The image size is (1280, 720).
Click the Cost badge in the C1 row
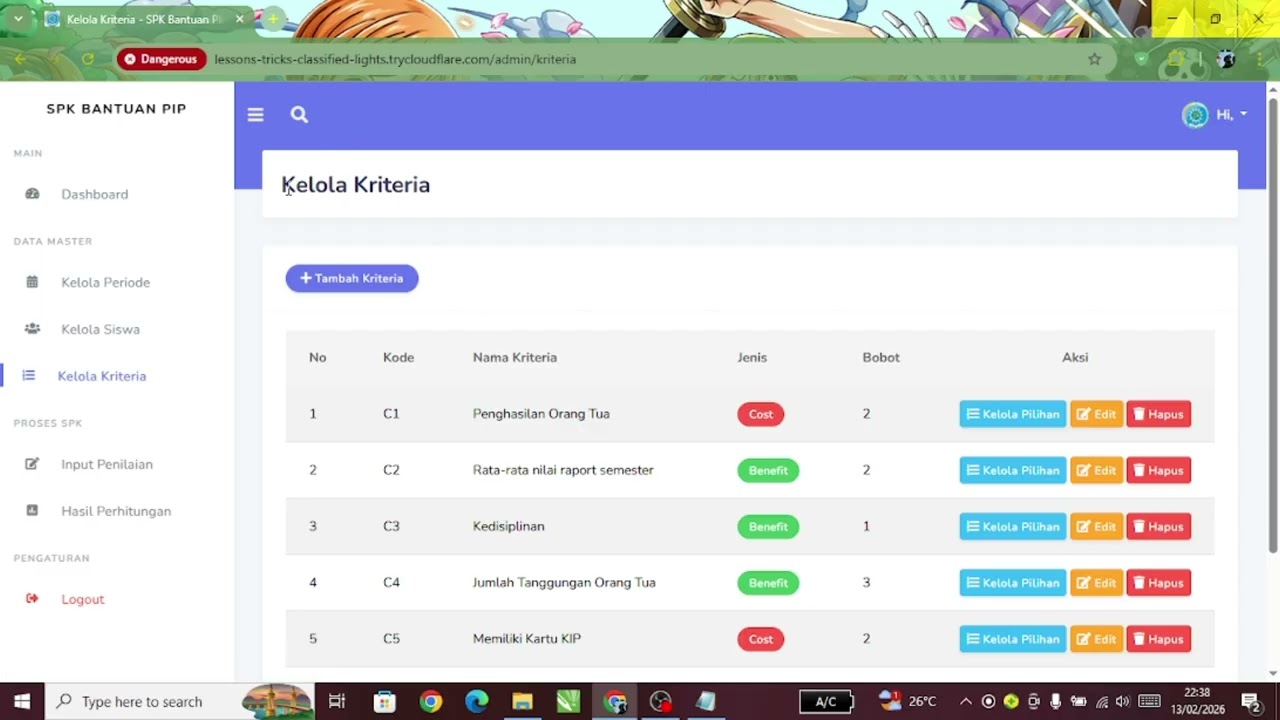coord(761,414)
